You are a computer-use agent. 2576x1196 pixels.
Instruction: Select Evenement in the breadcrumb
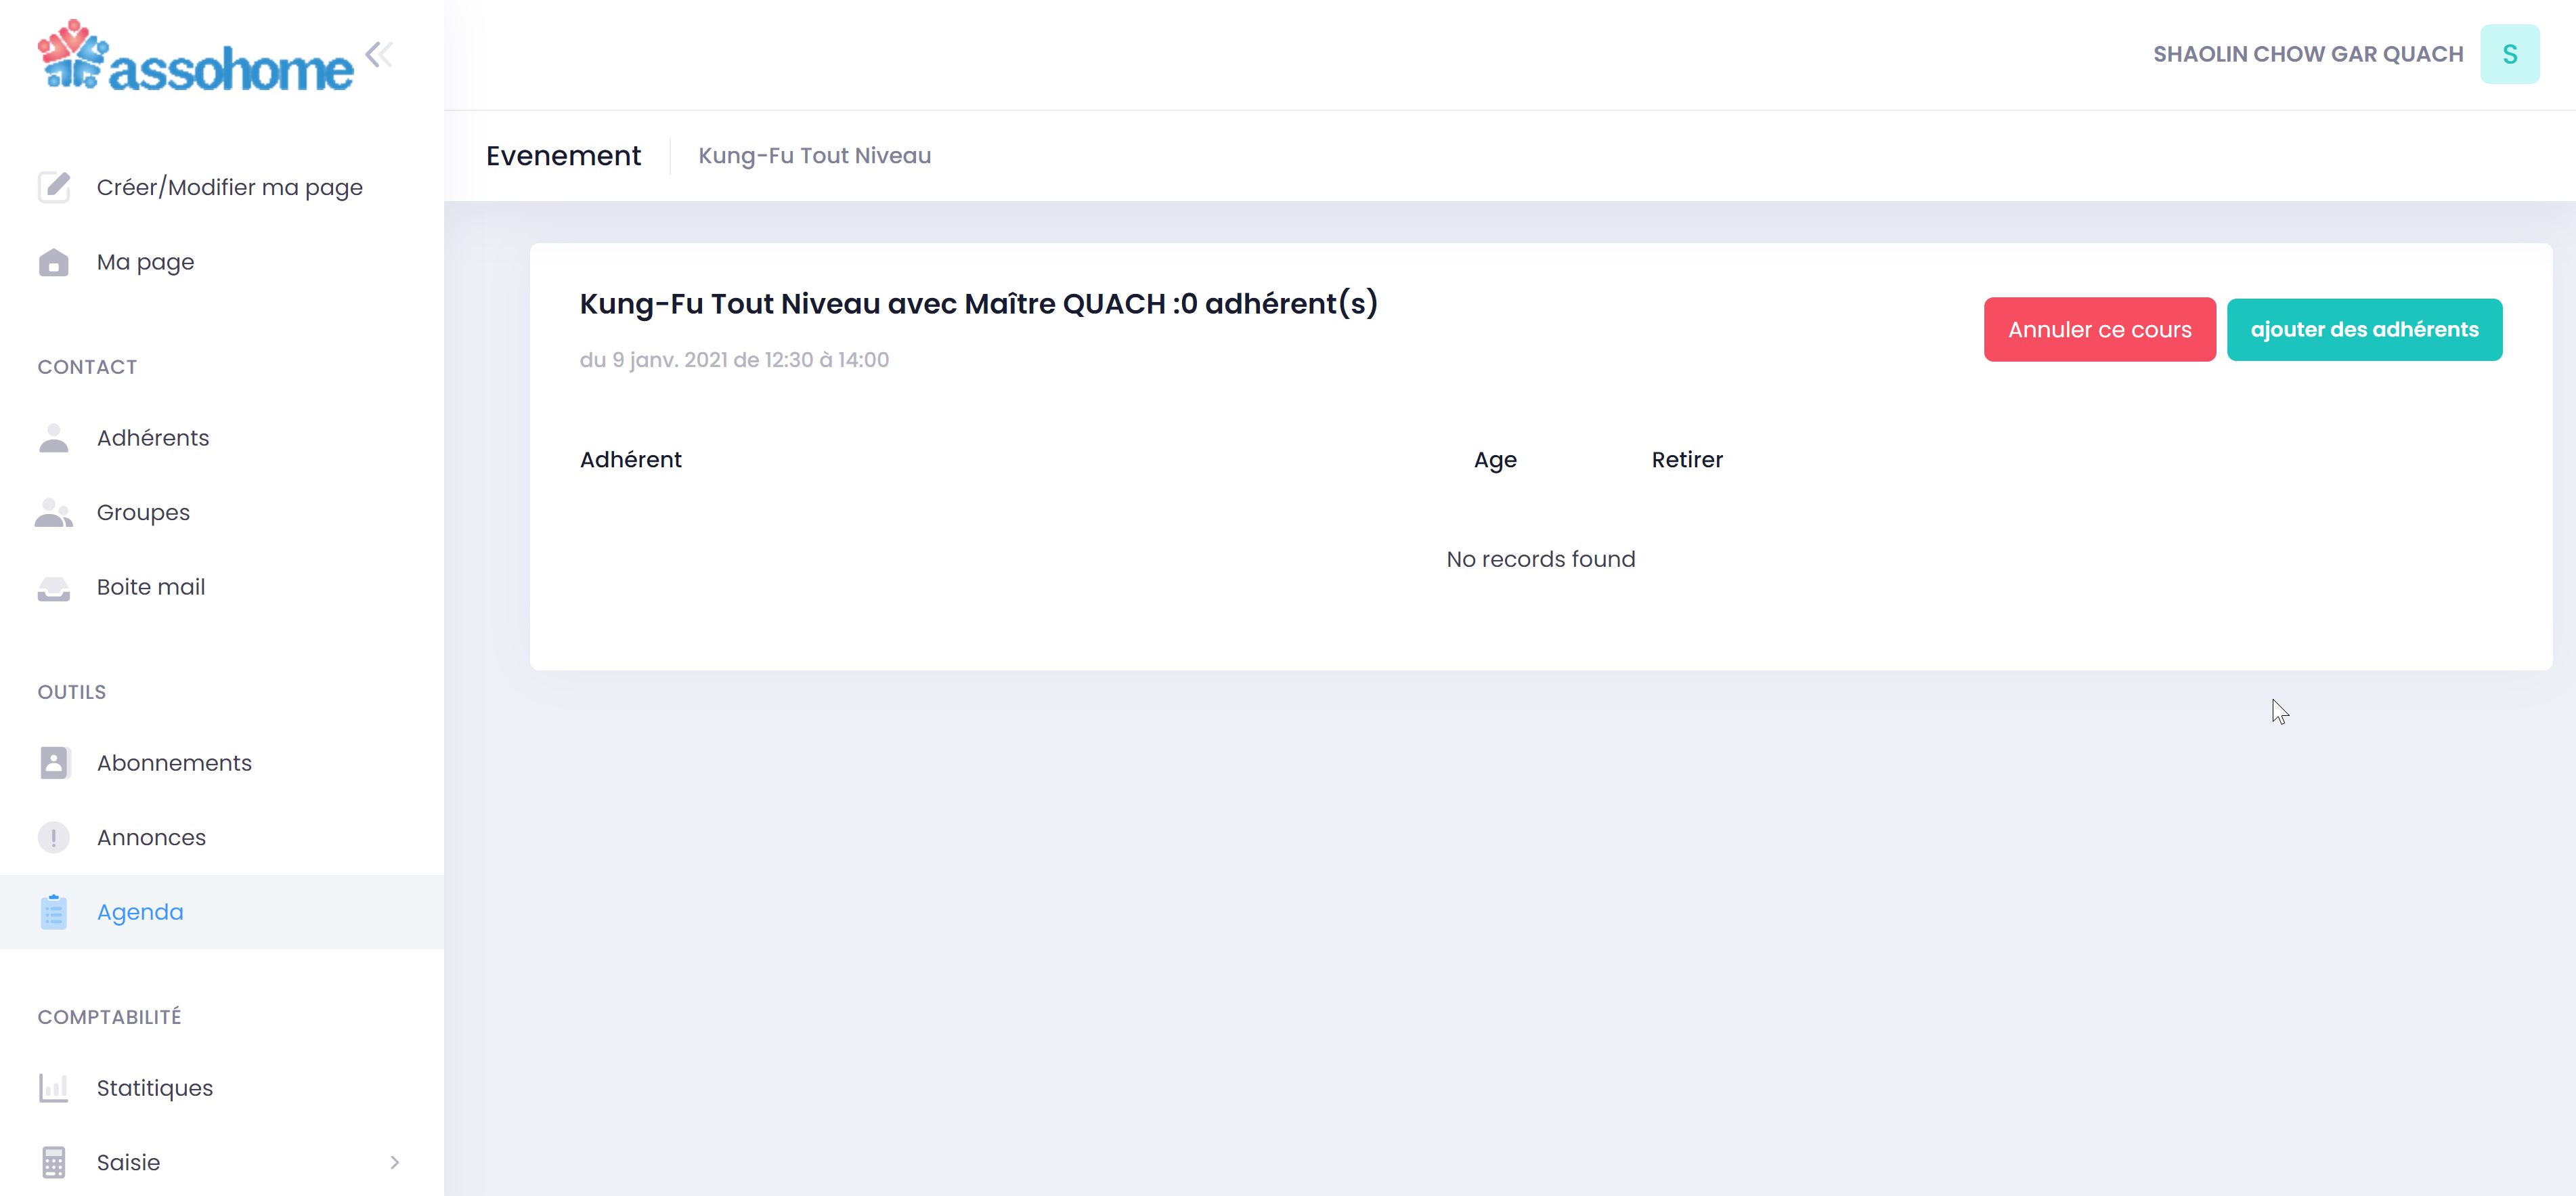(x=563, y=155)
